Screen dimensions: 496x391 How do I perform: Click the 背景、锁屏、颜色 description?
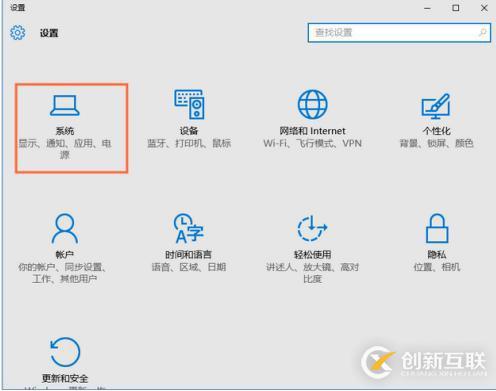[436, 143]
